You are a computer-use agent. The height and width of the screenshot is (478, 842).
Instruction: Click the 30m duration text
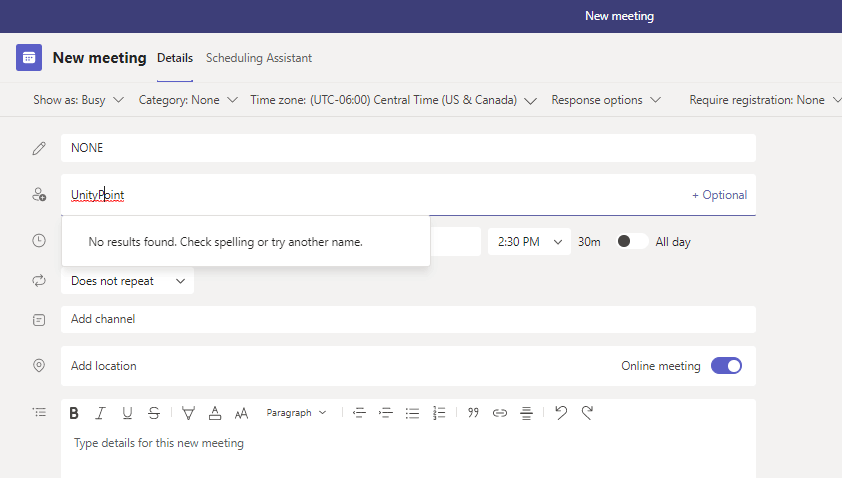(x=589, y=242)
